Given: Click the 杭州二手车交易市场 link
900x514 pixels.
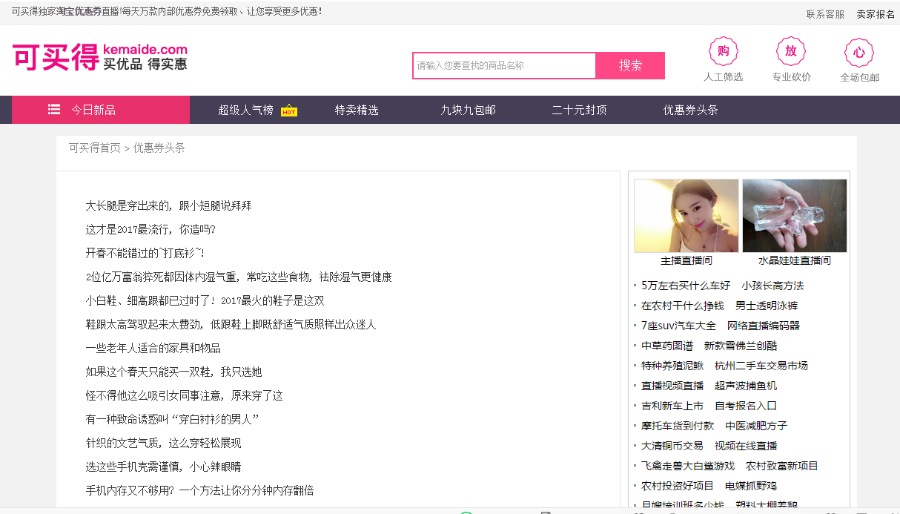Looking at the screenshot, I should 761,365.
